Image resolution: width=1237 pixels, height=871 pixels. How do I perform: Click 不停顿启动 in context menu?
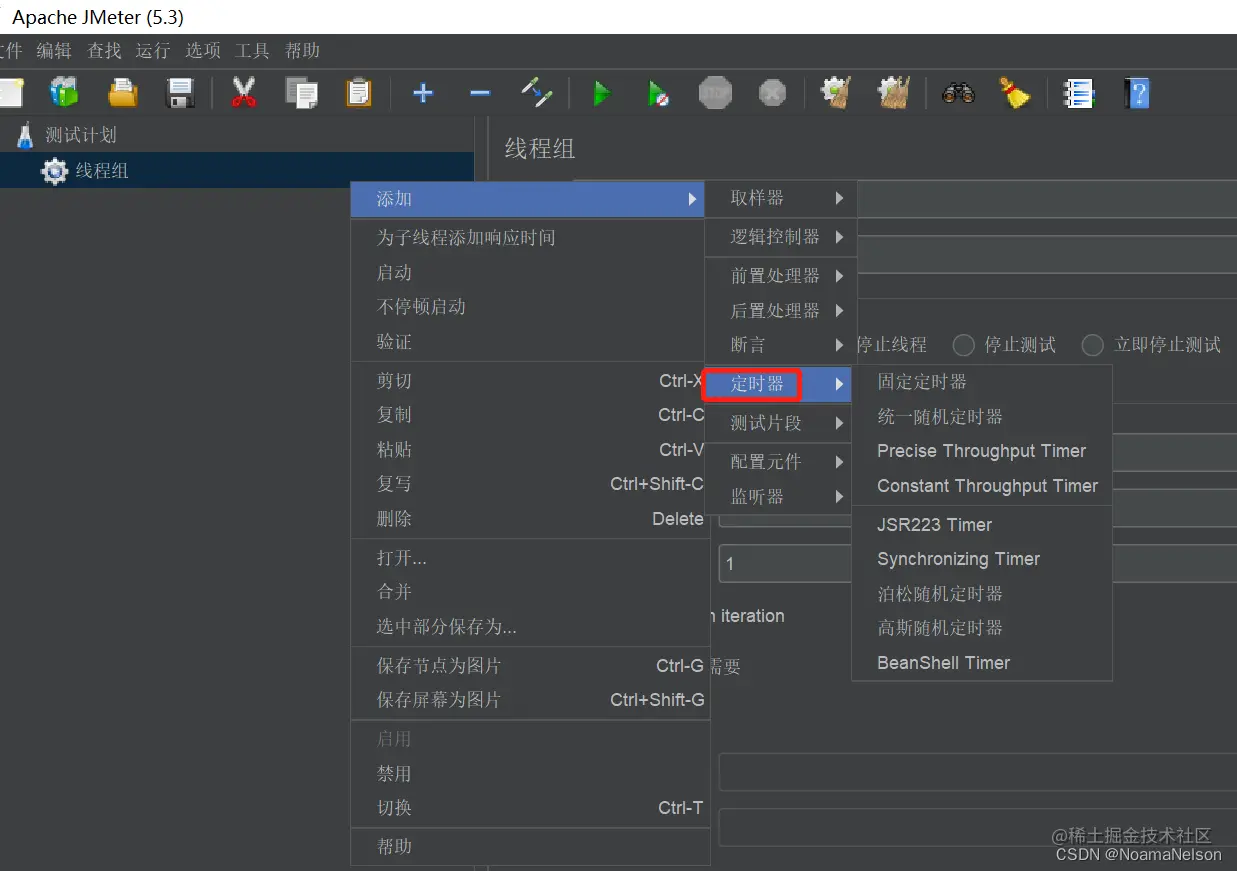click(x=530, y=307)
